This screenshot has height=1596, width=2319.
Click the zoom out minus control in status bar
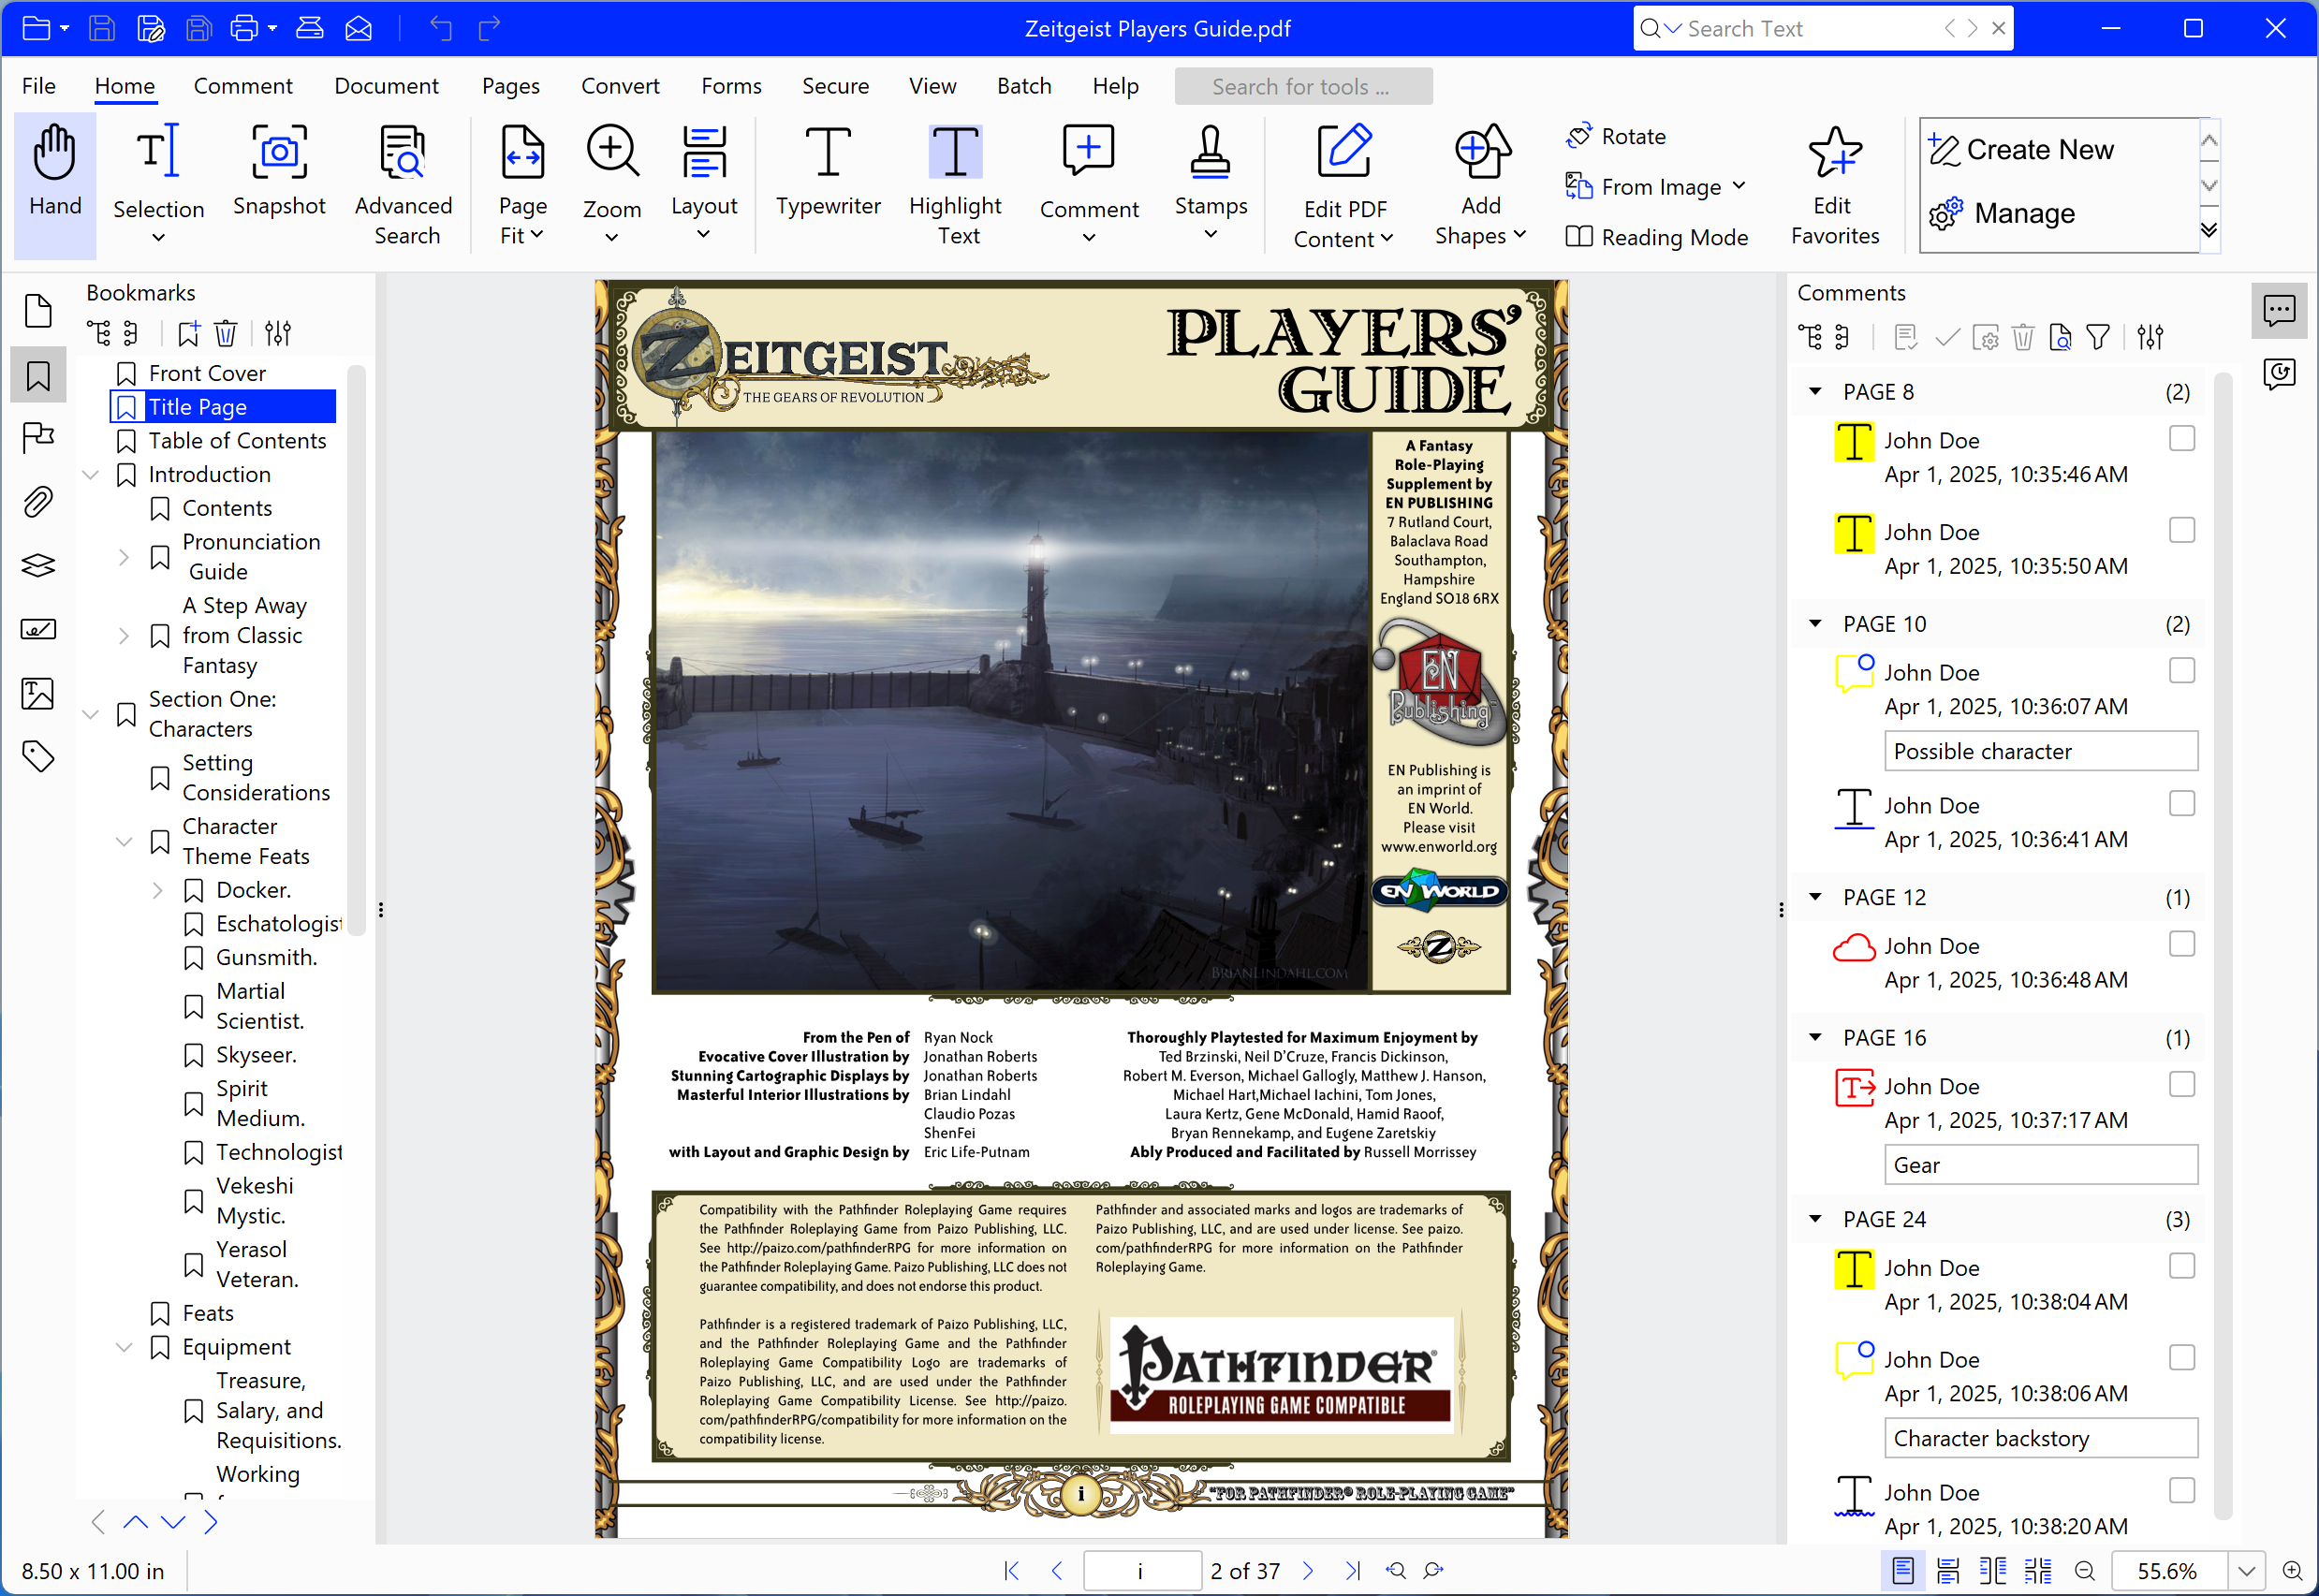point(2086,1570)
